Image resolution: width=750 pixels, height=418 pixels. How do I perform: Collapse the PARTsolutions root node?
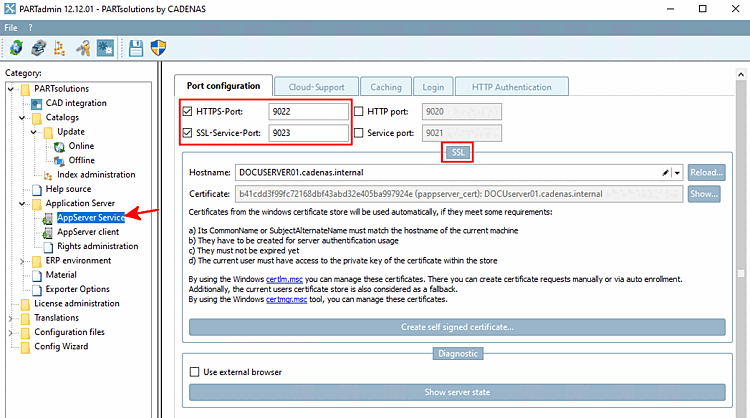pyautogui.click(x=11, y=89)
